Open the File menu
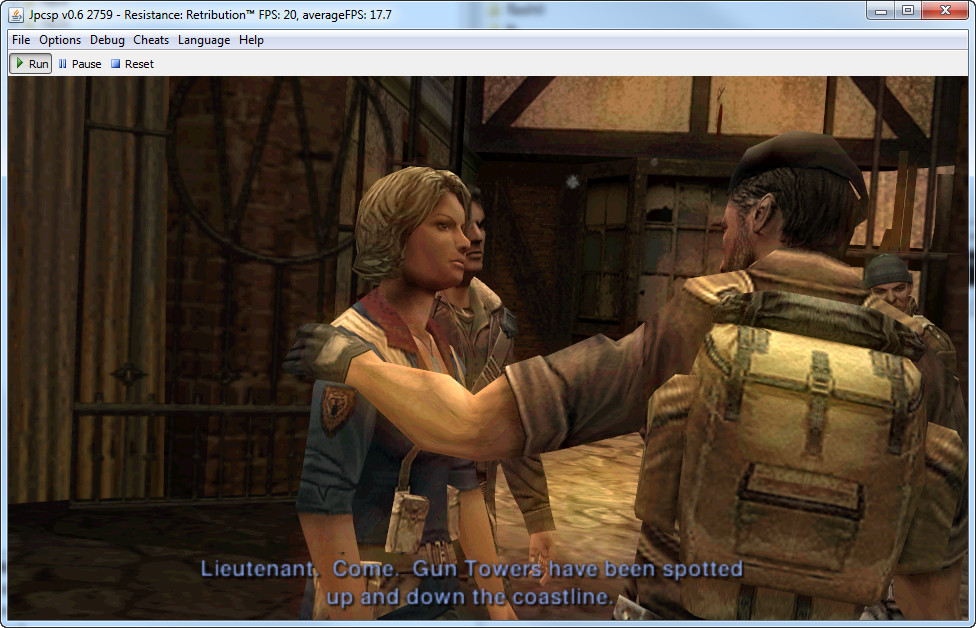Image resolution: width=976 pixels, height=628 pixels. coord(21,40)
